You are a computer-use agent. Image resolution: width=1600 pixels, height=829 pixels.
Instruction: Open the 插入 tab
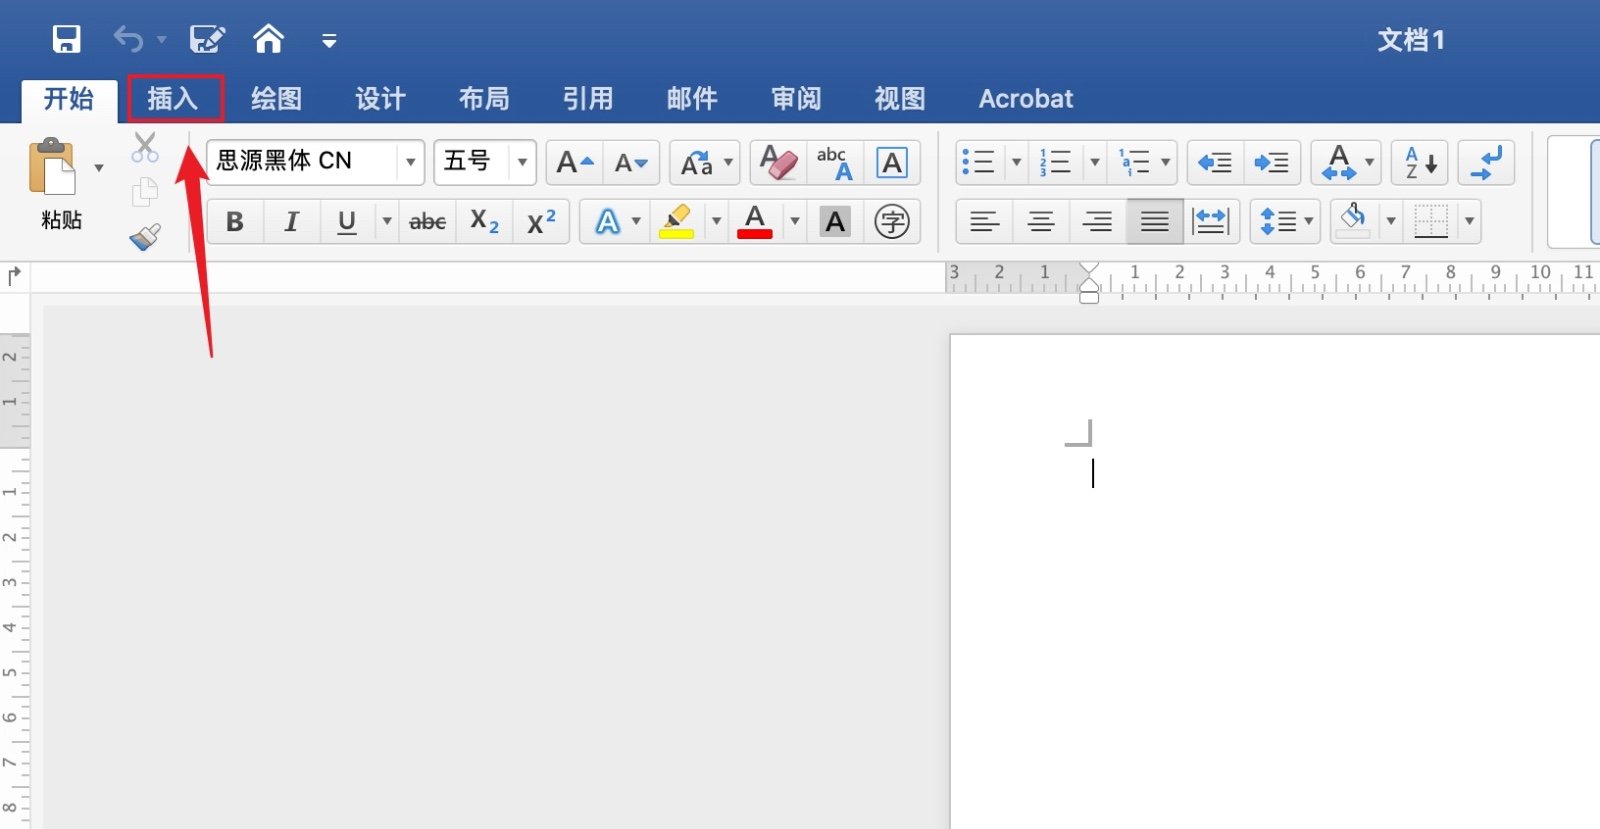[174, 99]
